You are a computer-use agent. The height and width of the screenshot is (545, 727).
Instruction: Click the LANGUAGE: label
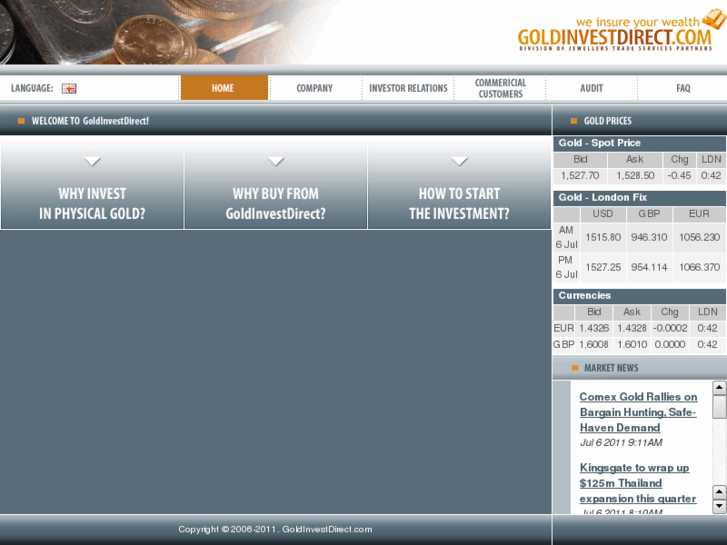[x=32, y=88]
